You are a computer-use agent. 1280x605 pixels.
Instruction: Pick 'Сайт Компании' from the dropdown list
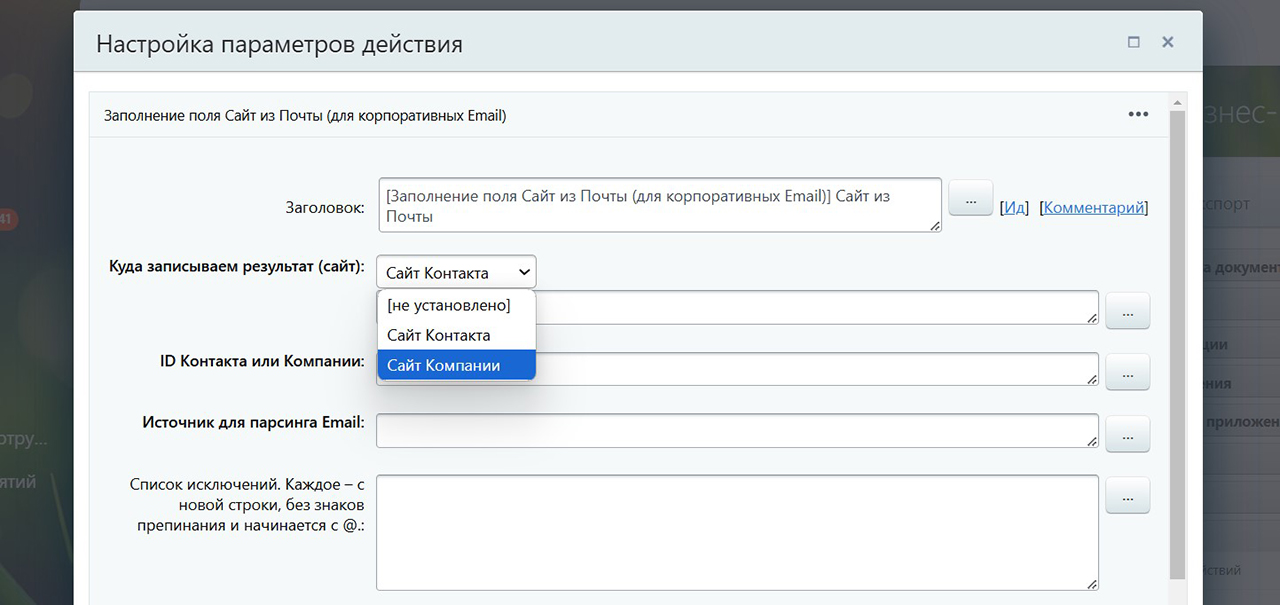pyautogui.click(x=444, y=365)
